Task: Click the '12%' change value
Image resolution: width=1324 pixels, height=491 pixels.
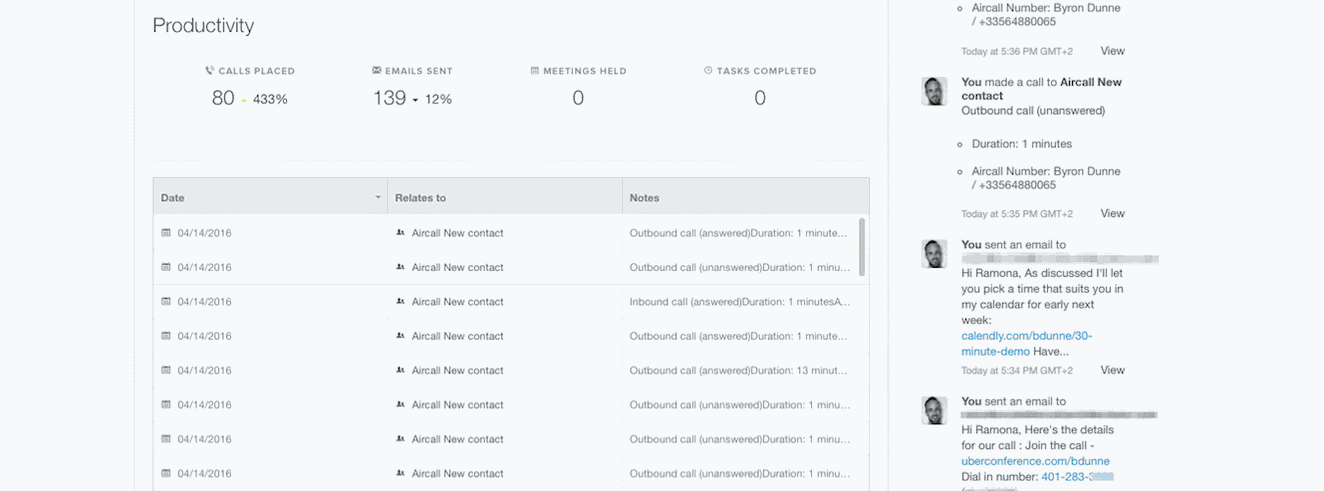Action: tap(439, 100)
